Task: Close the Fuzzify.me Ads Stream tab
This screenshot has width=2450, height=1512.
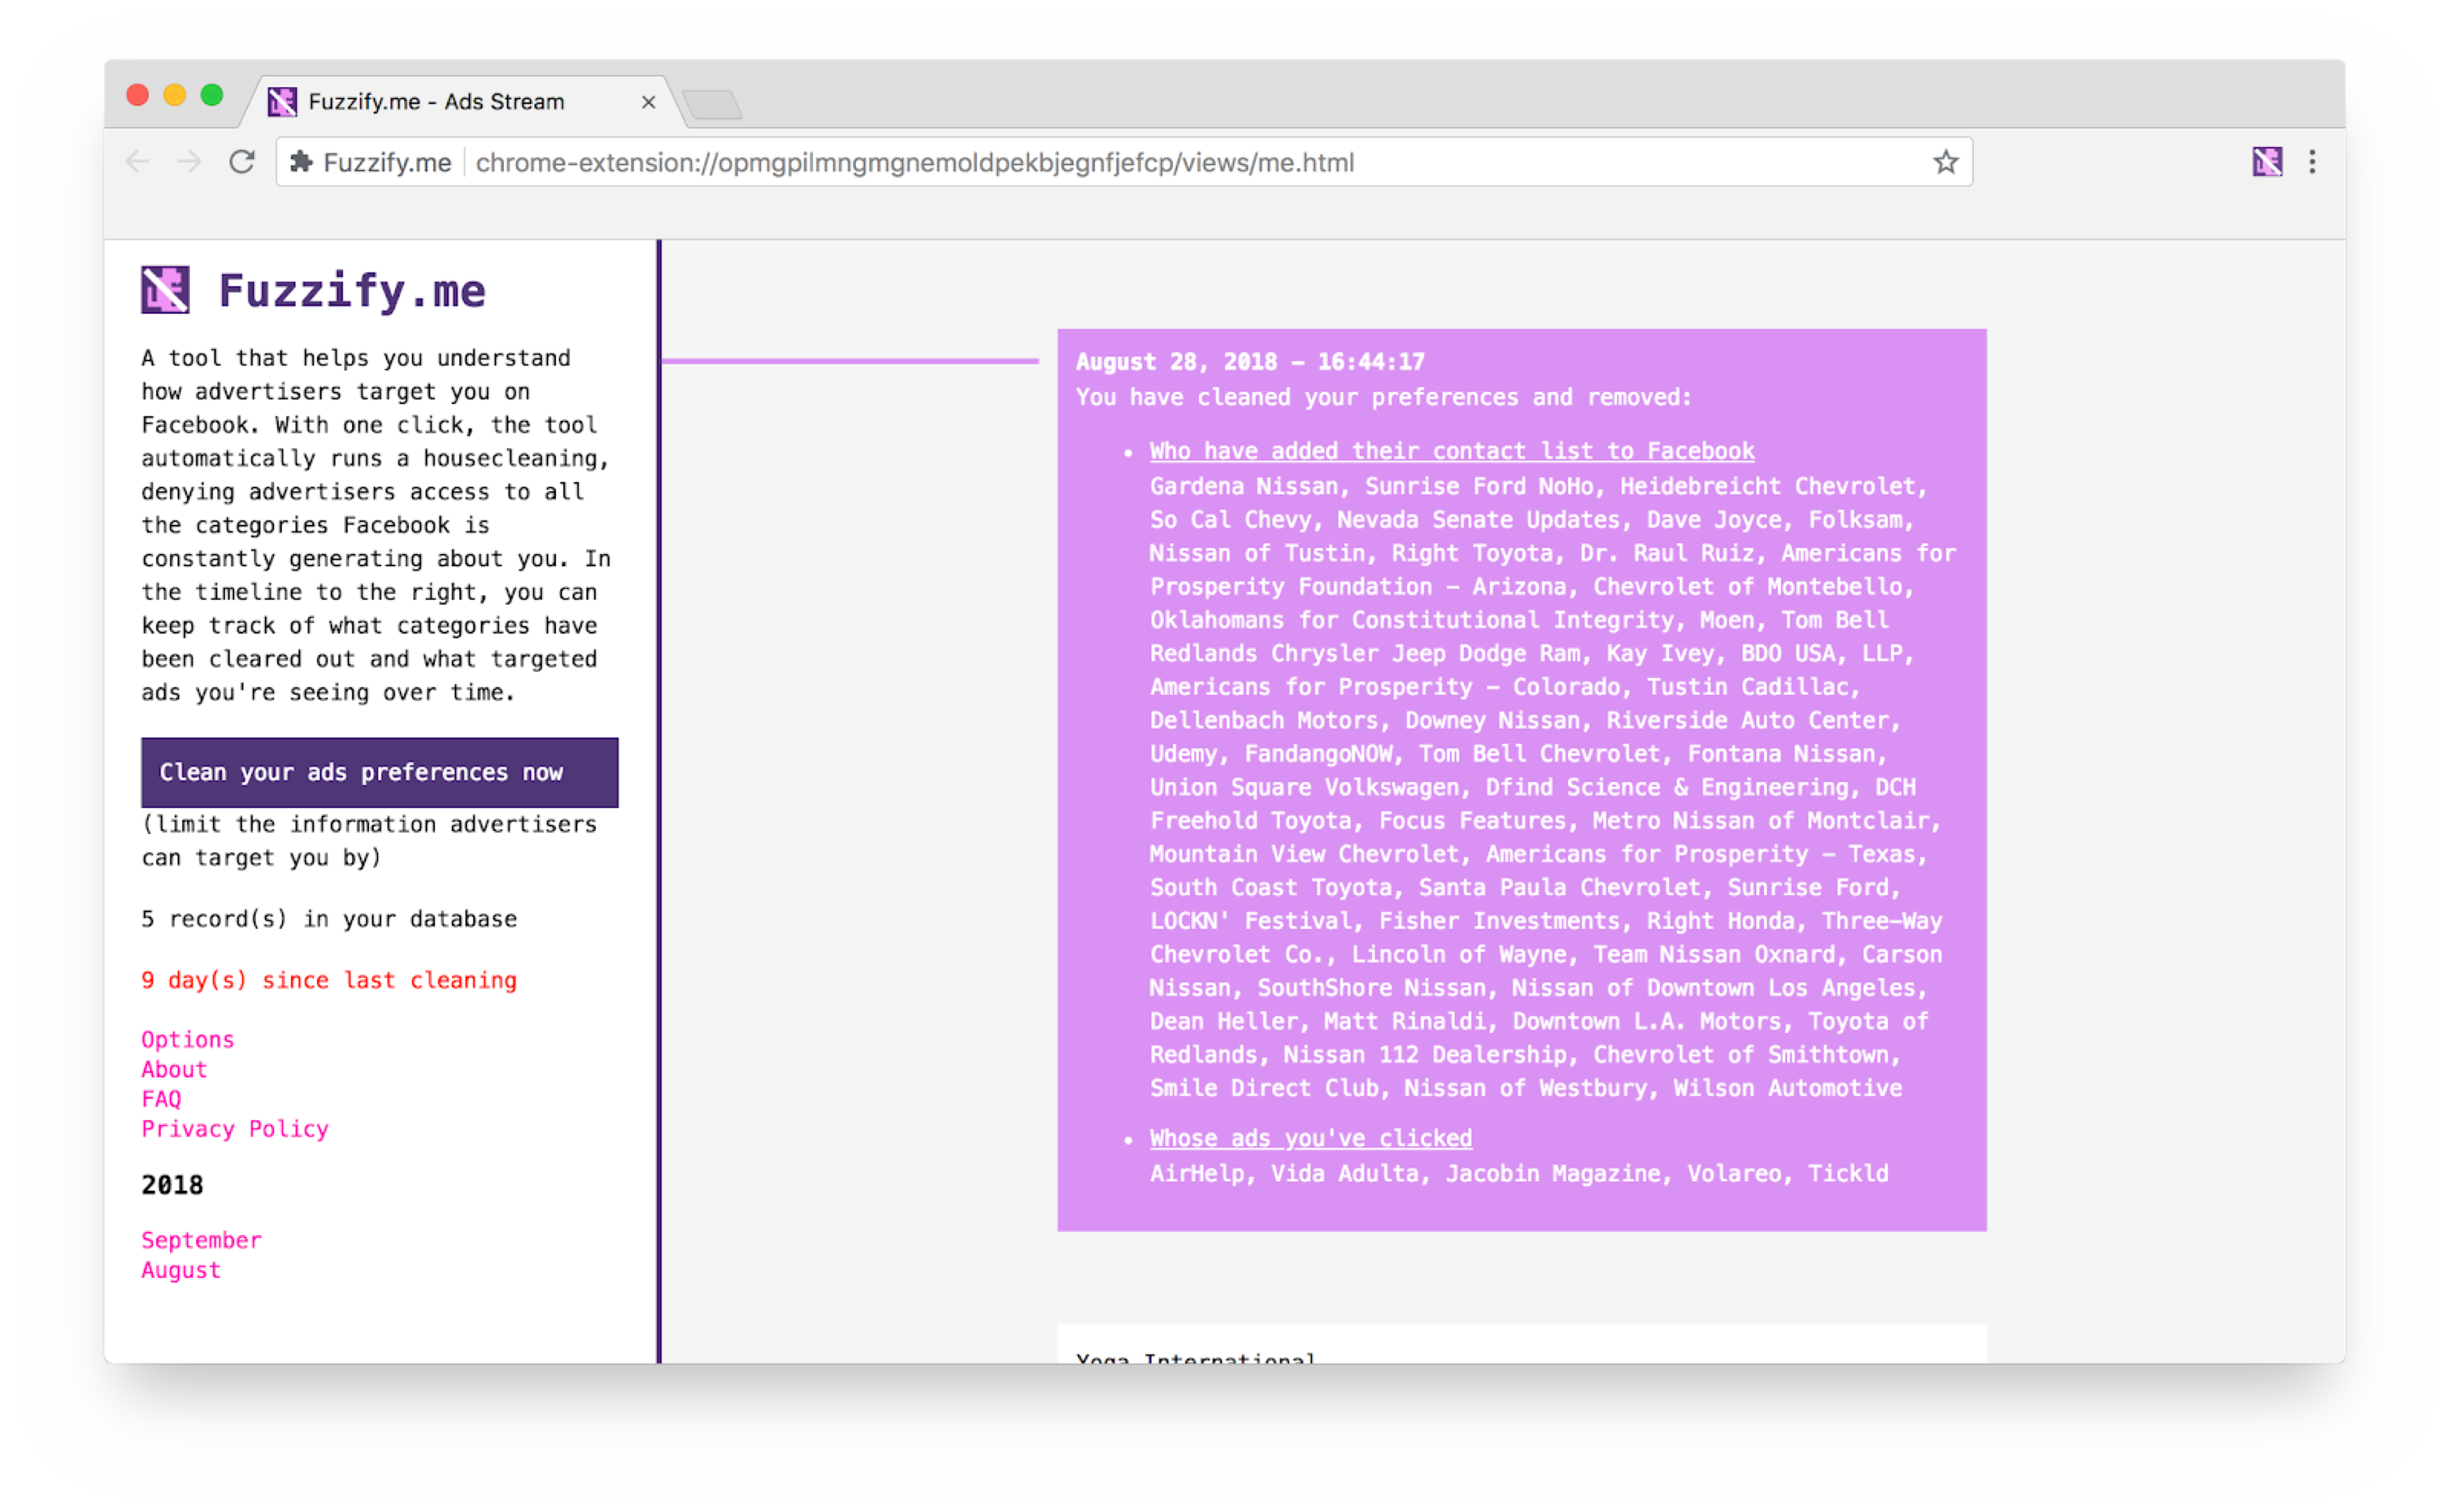Action: pos(648,102)
